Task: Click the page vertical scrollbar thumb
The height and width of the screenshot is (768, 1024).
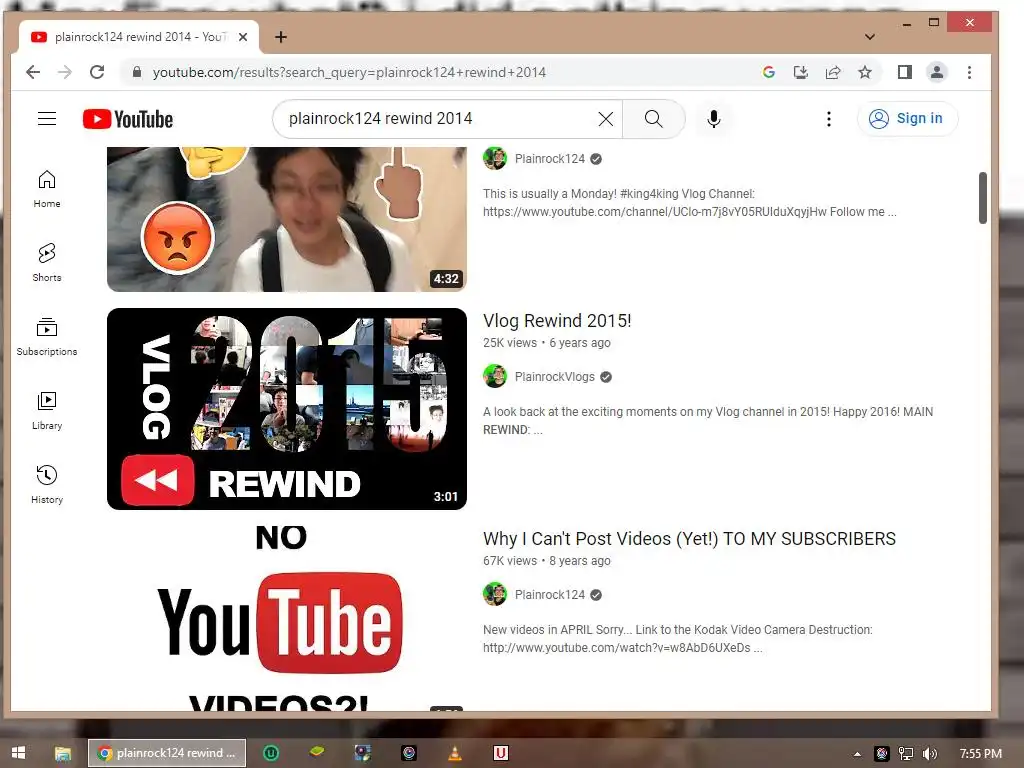Action: click(x=982, y=198)
